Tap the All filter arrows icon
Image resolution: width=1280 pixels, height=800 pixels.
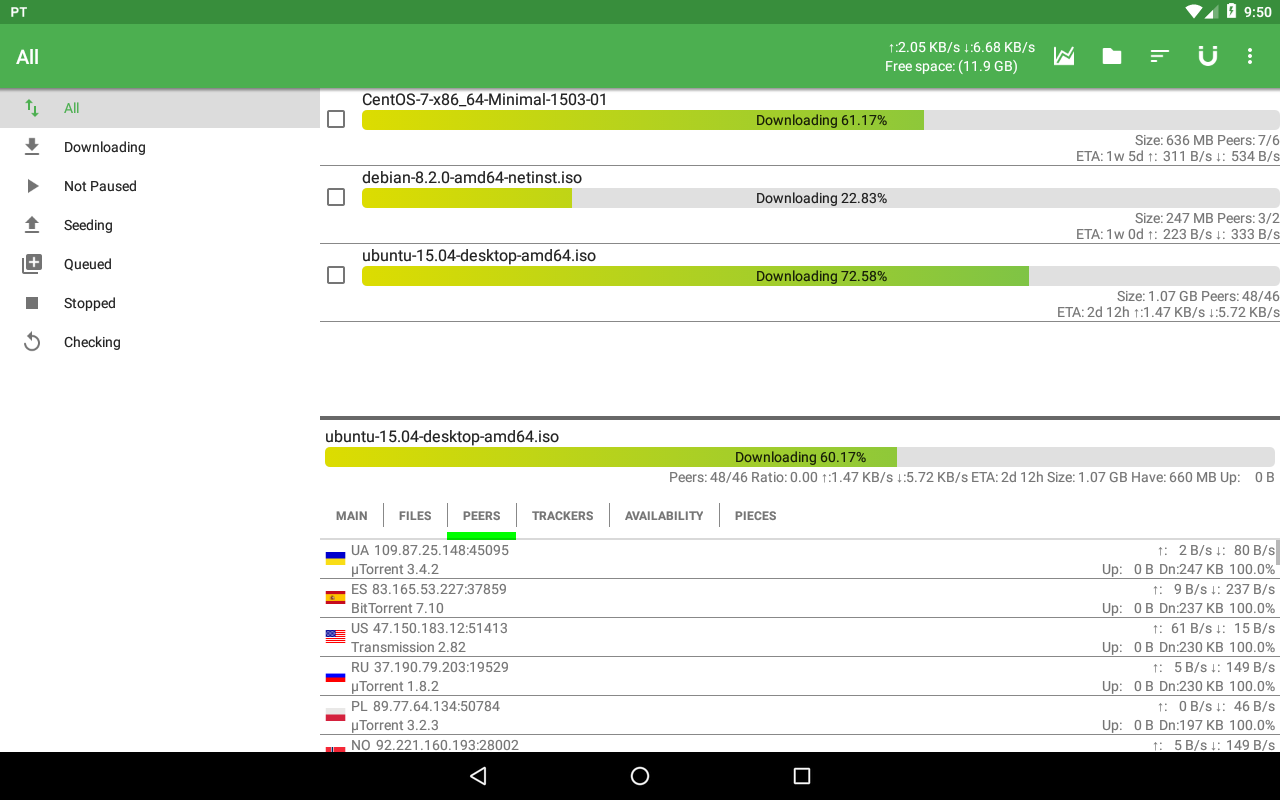coord(32,108)
